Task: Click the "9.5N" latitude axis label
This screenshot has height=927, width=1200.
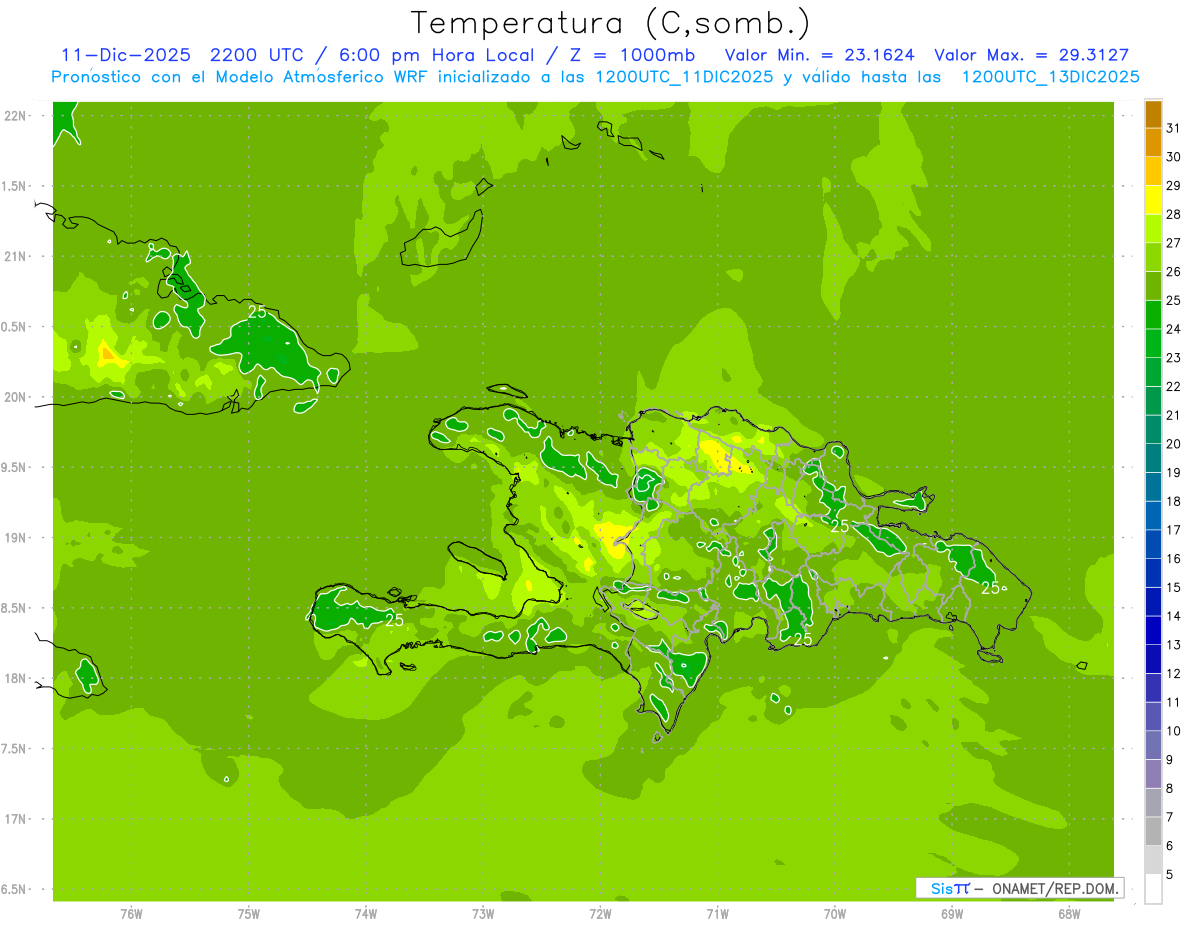Action: point(14,468)
